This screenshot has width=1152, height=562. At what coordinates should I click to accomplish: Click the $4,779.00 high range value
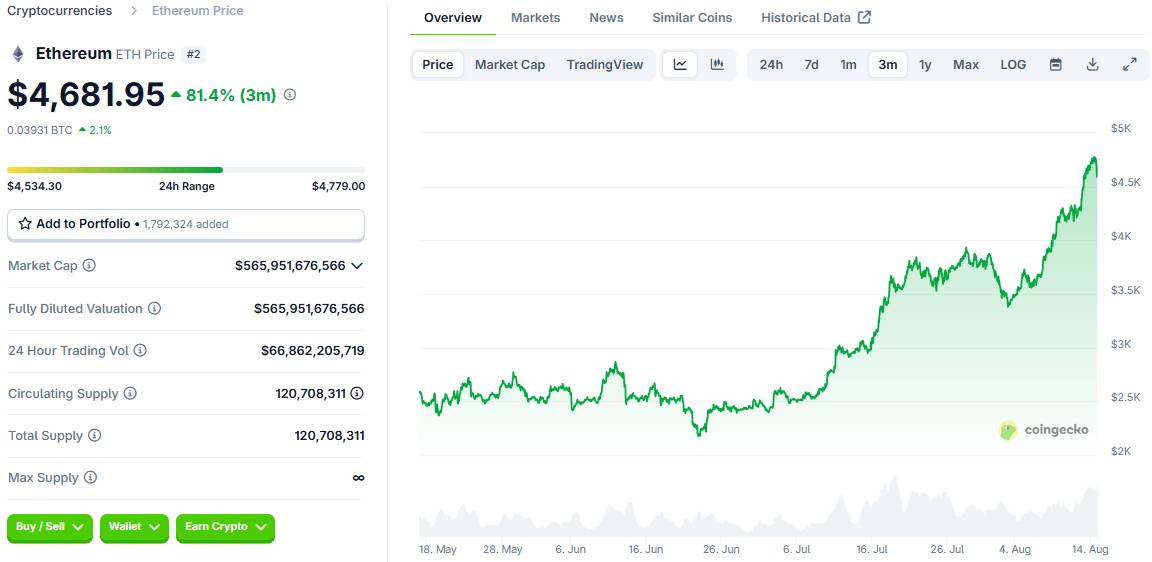pyautogui.click(x=338, y=187)
